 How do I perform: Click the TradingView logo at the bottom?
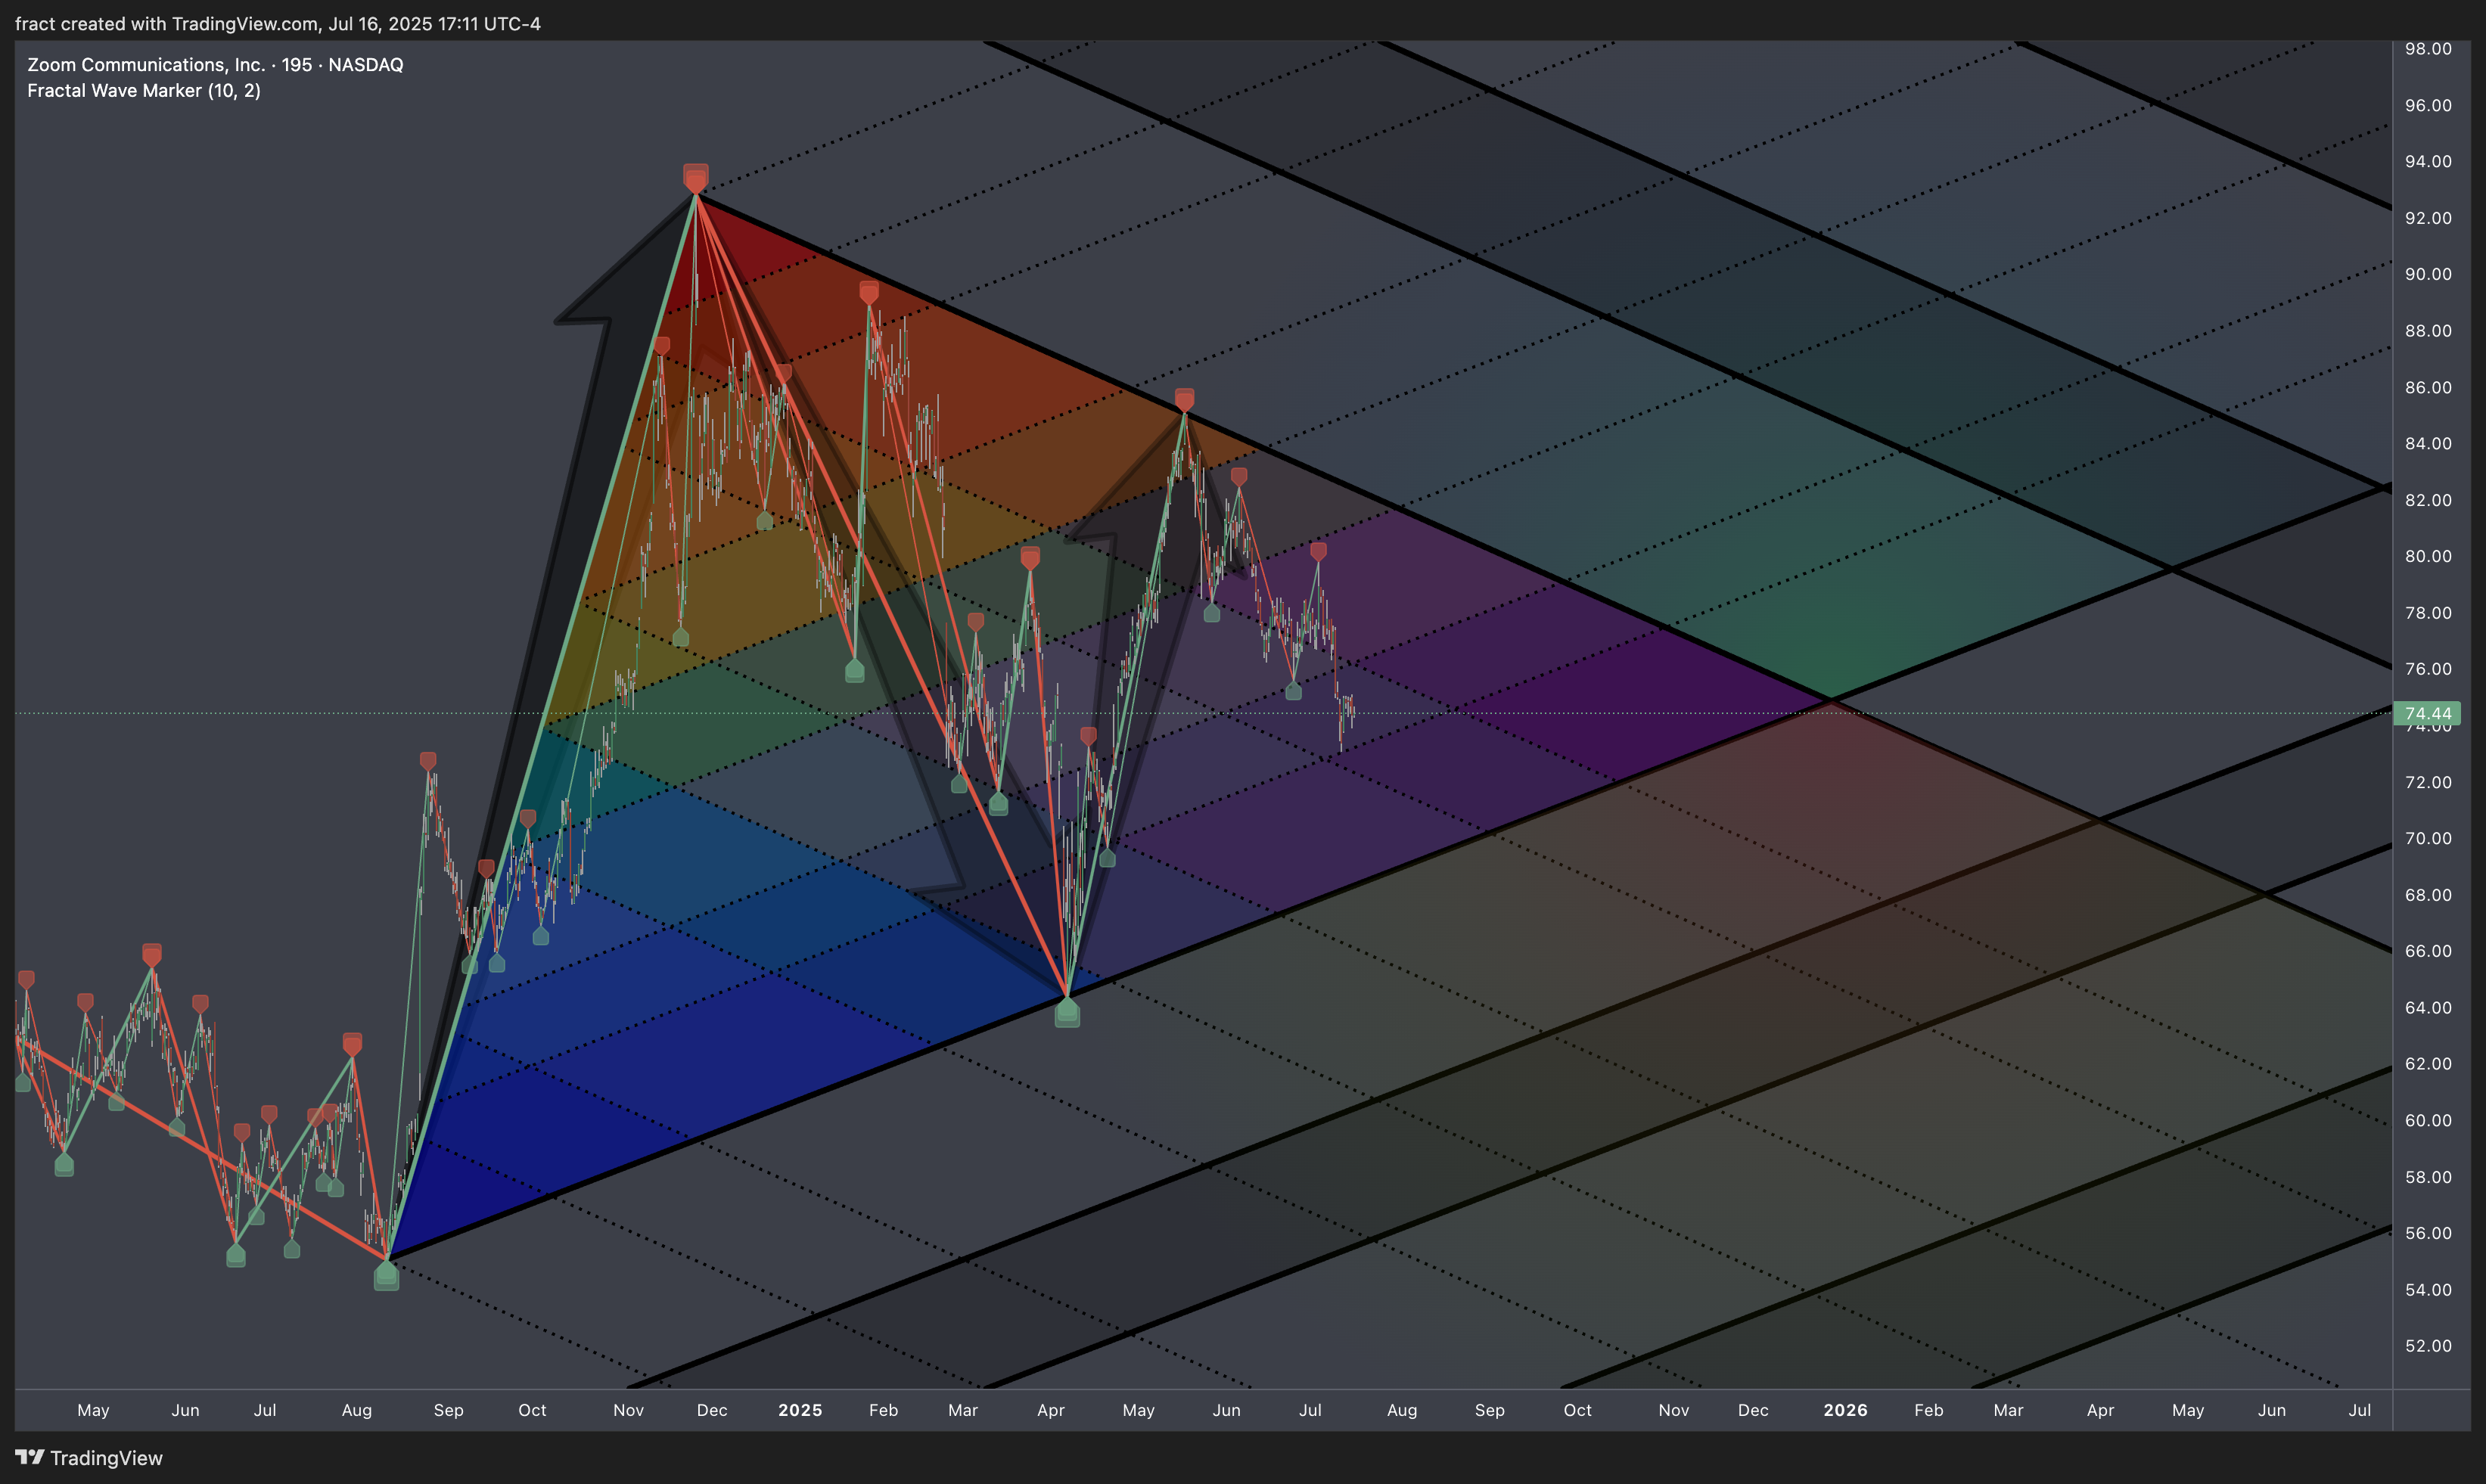point(89,1458)
